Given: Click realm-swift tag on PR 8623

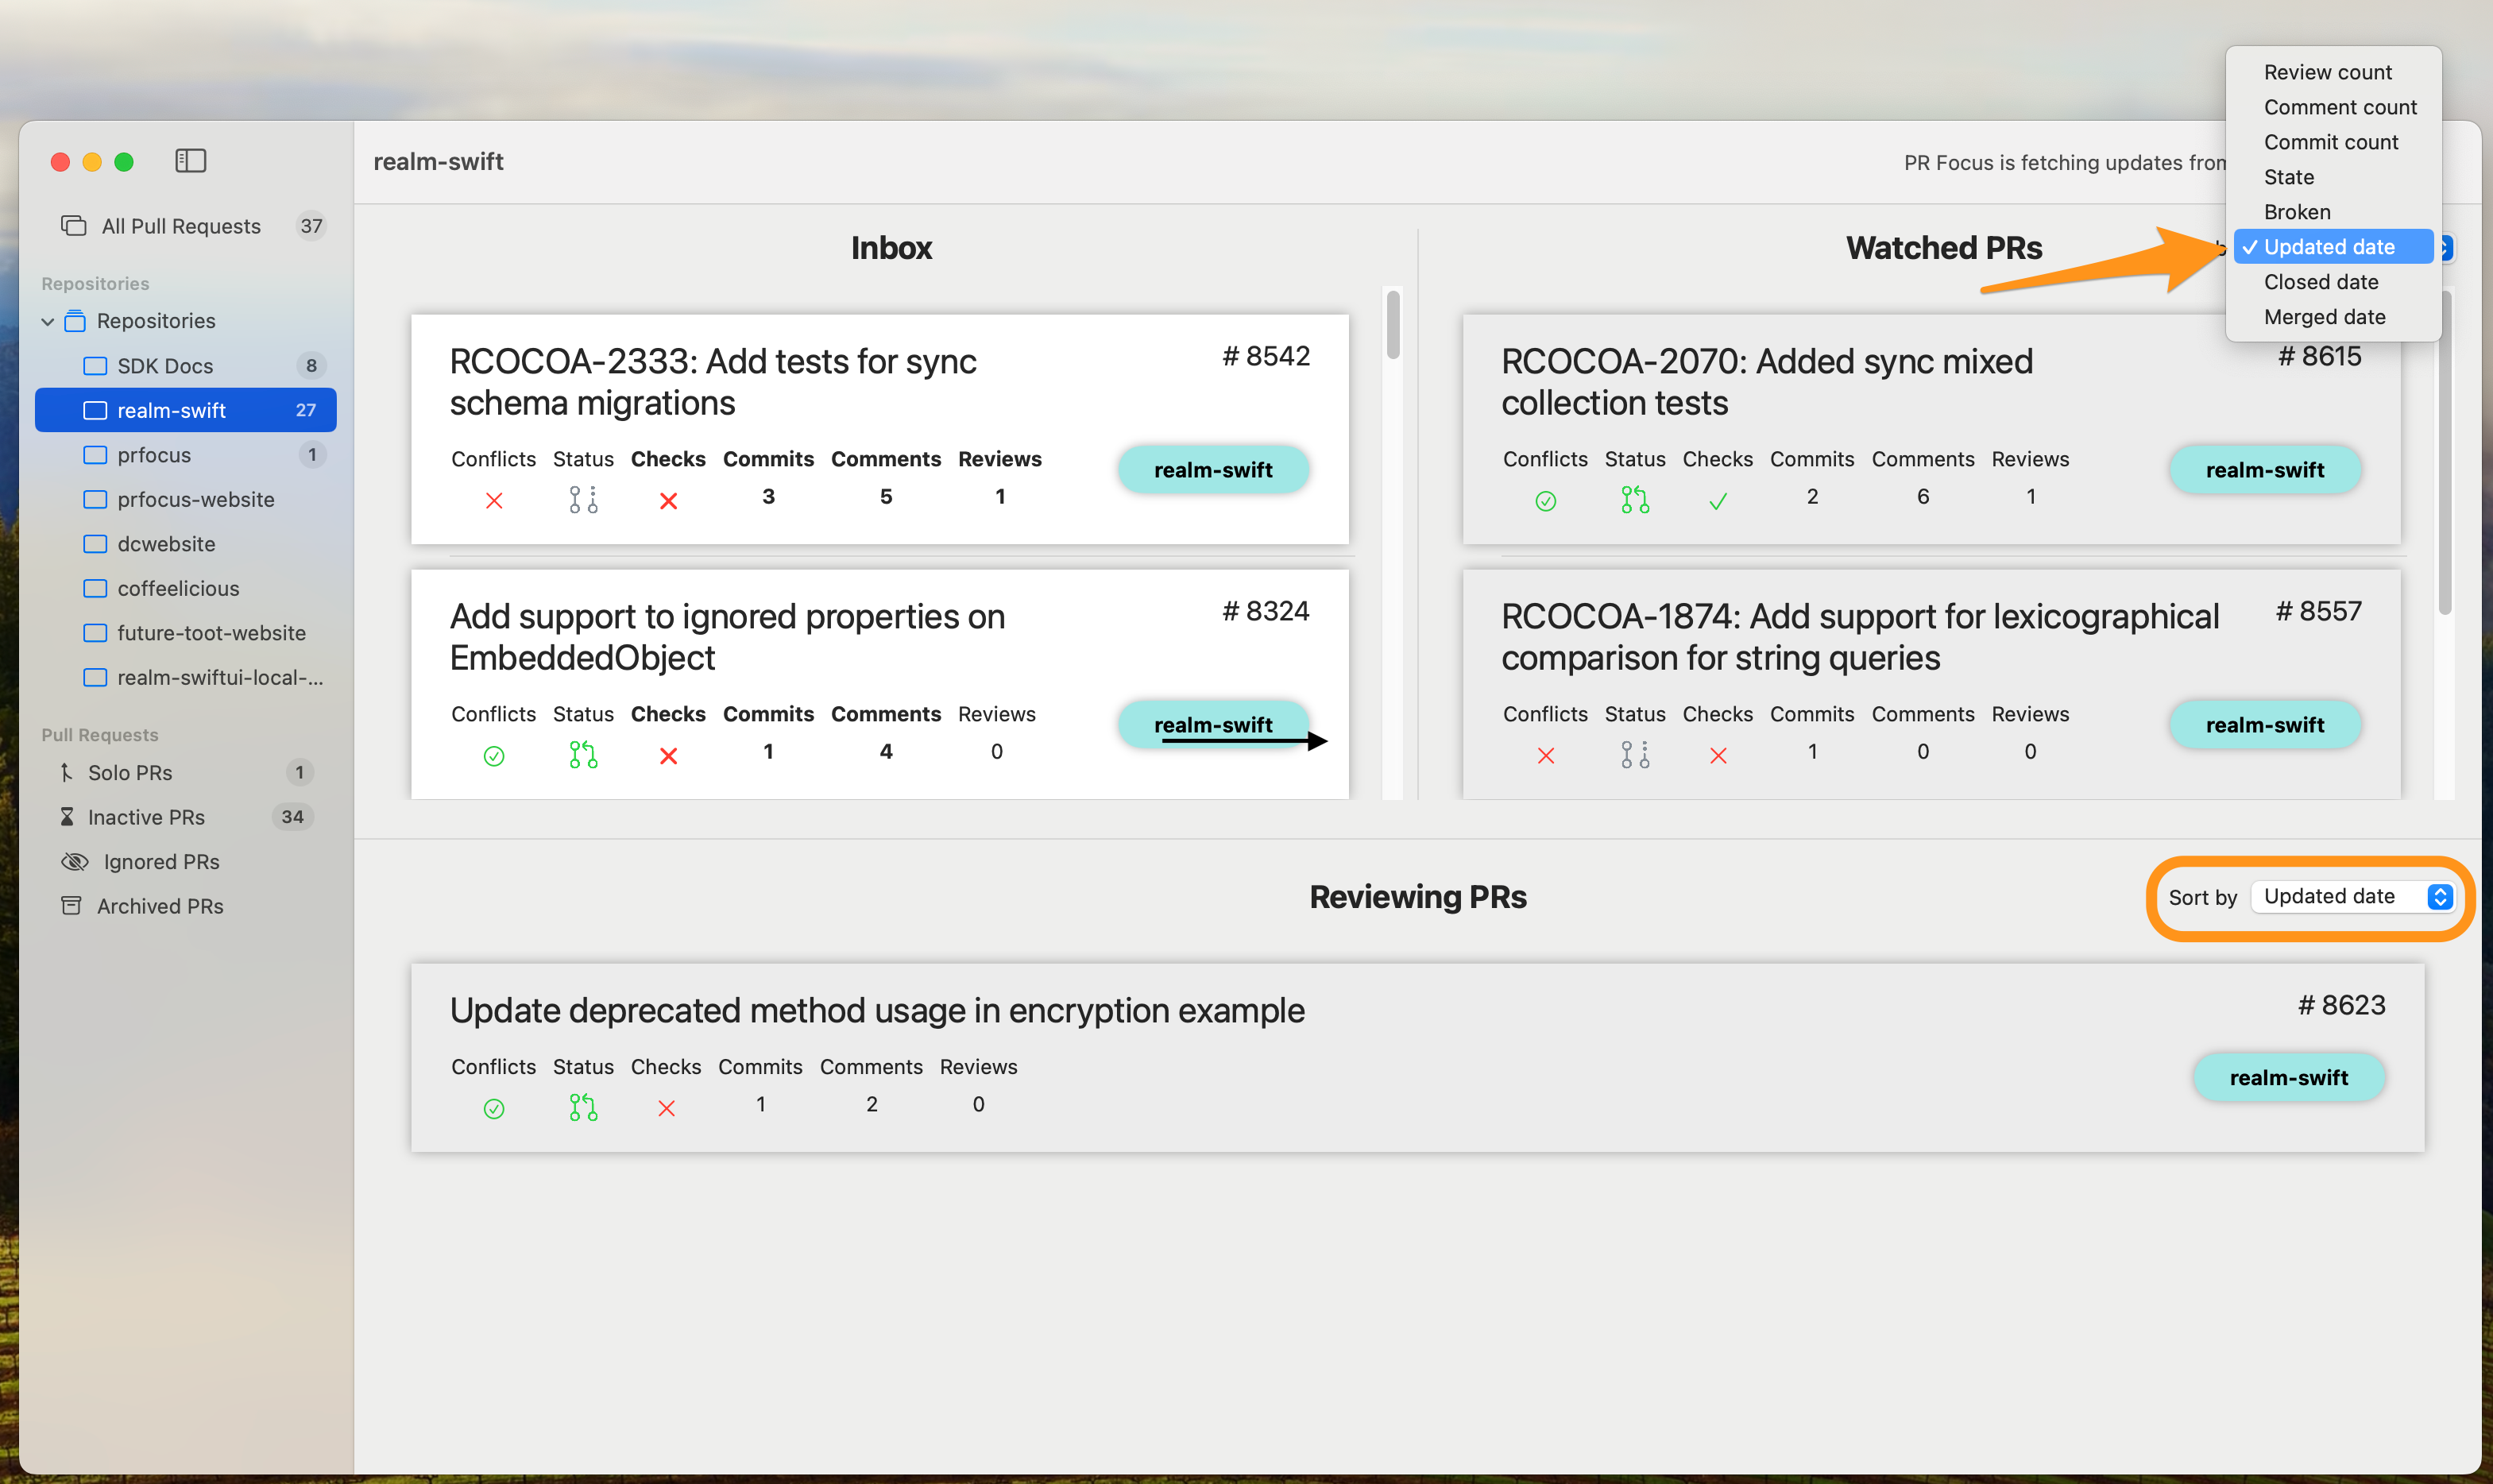Looking at the screenshot, I should point(2289,1077).
